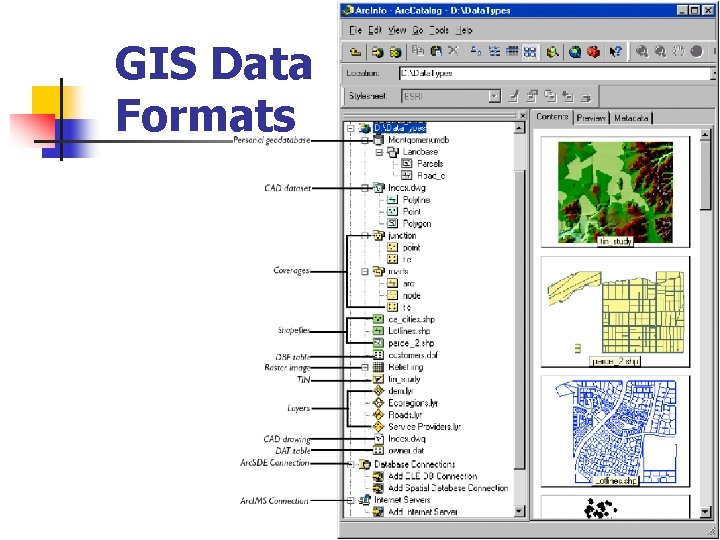Select customers.dbf table
Screen dimensions: 720x540
tap(413, 355)
